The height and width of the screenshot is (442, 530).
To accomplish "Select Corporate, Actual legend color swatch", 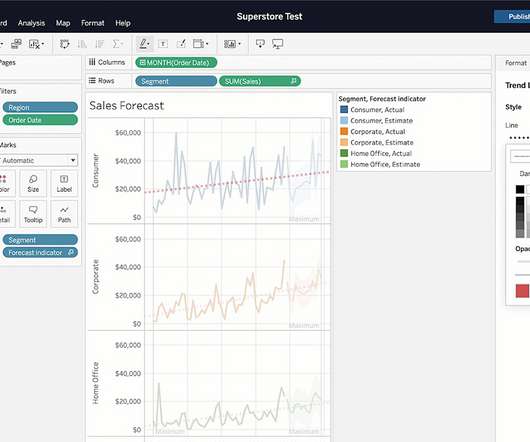I will tap(344, 131).
